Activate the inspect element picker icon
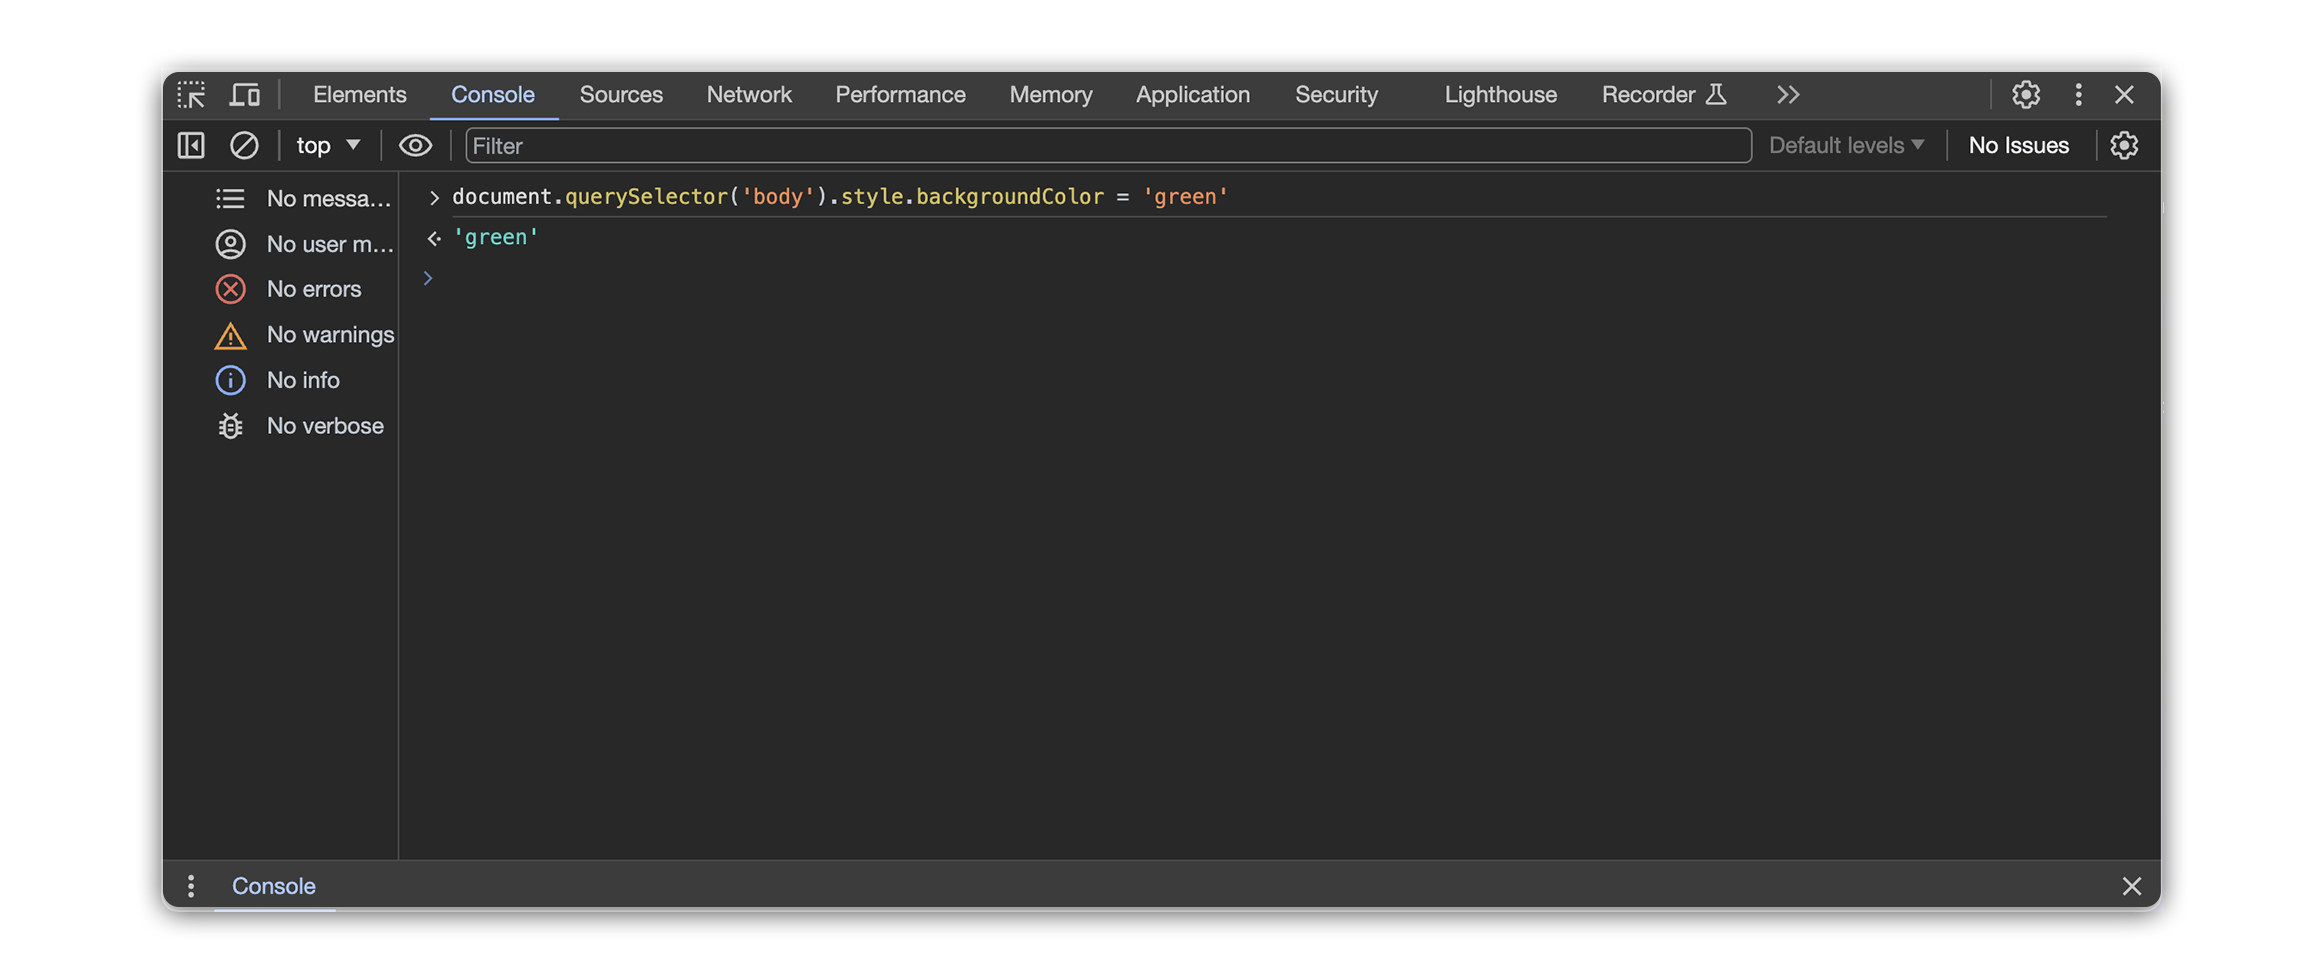Image resolution: width=2324 pixels, height=978 pixels. 191,95
